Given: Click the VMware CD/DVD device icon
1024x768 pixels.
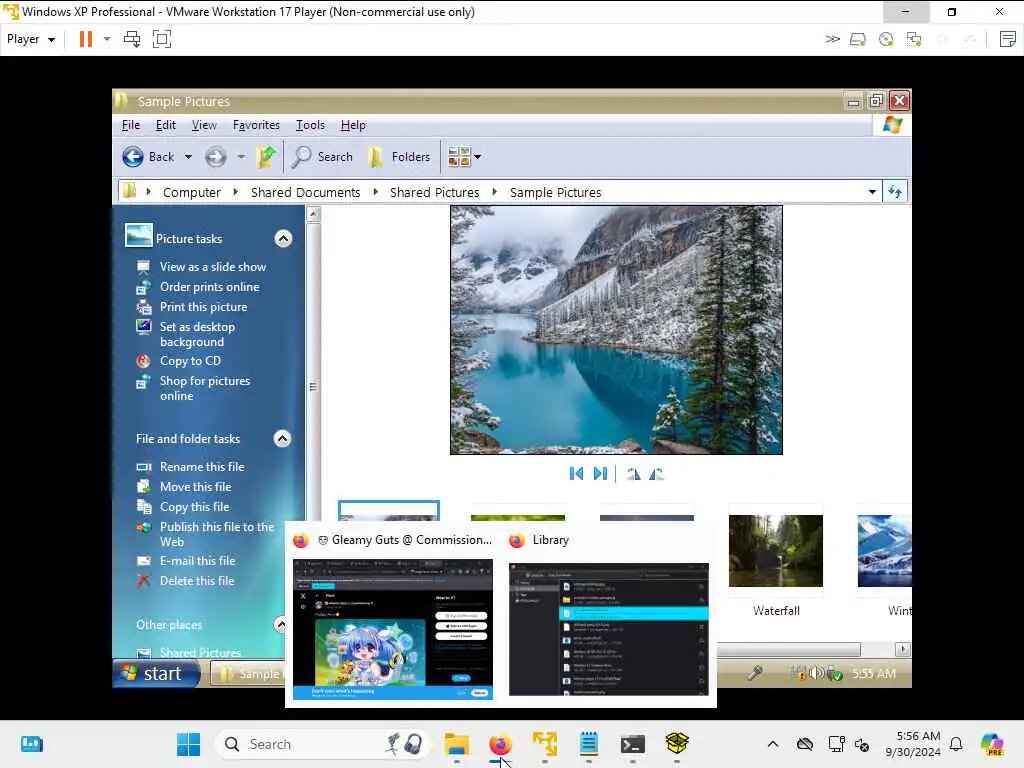Looking at the screenshot, I should (x=886, y=40).
